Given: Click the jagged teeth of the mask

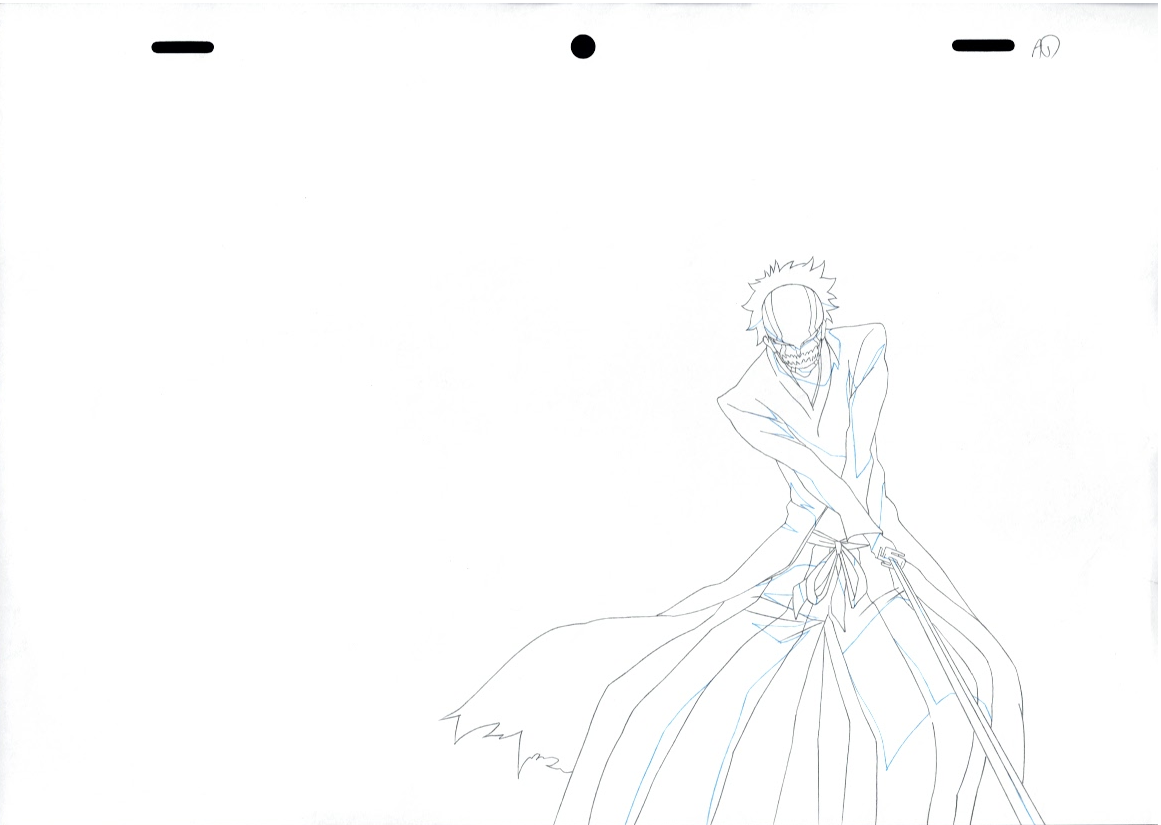Looking at the screenshot, I should (800, 355).
